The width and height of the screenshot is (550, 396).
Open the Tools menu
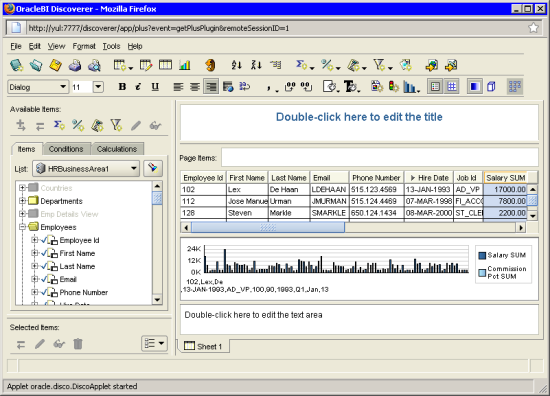pos(111,46)
